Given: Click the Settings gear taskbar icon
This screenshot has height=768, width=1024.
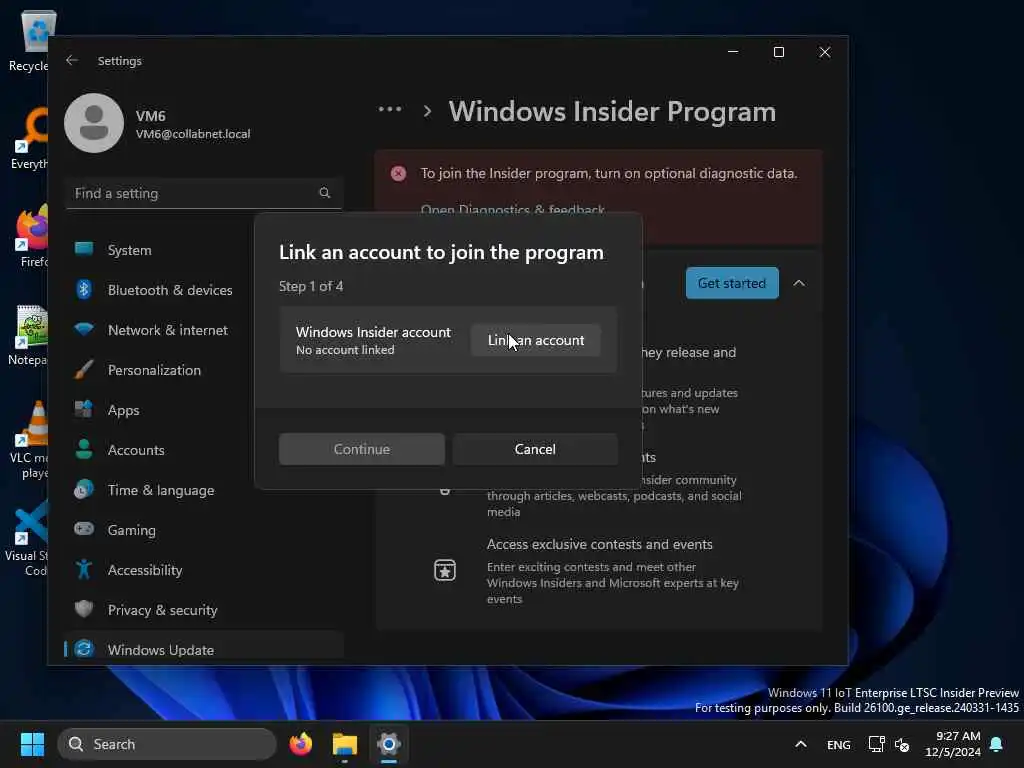Looking at the screenshot, I should (389, 744).
